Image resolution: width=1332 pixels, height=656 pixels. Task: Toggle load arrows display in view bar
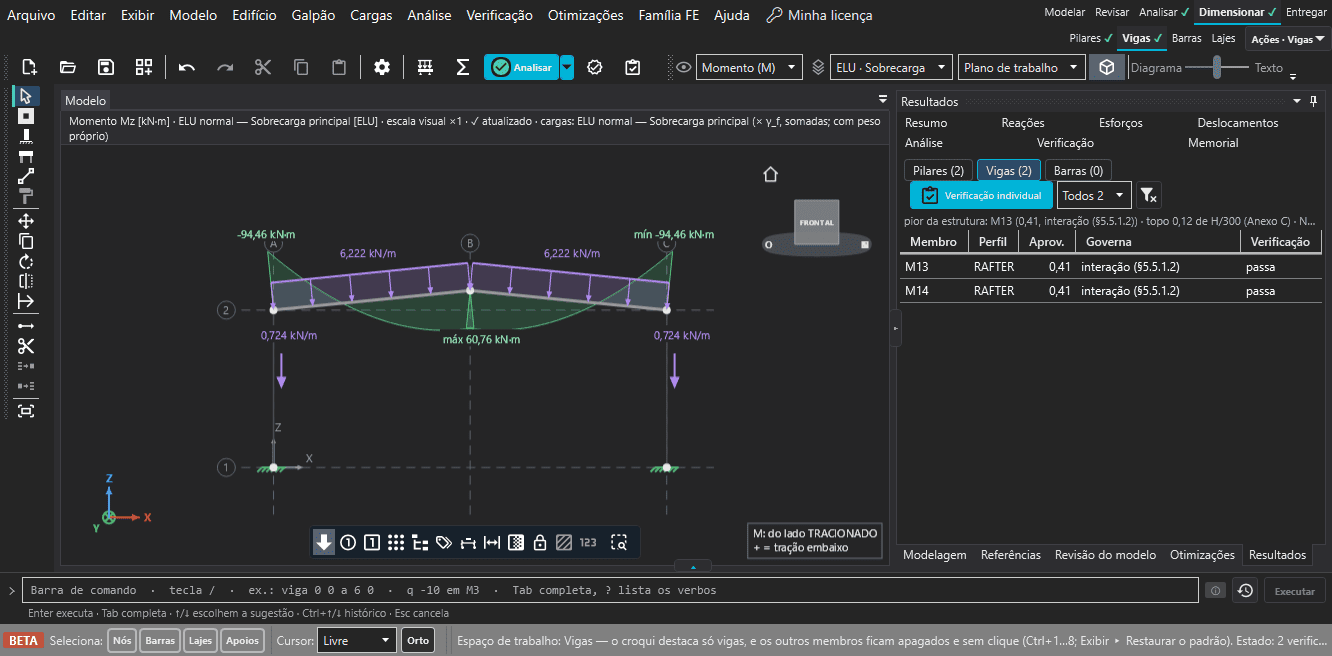(324, 543)
